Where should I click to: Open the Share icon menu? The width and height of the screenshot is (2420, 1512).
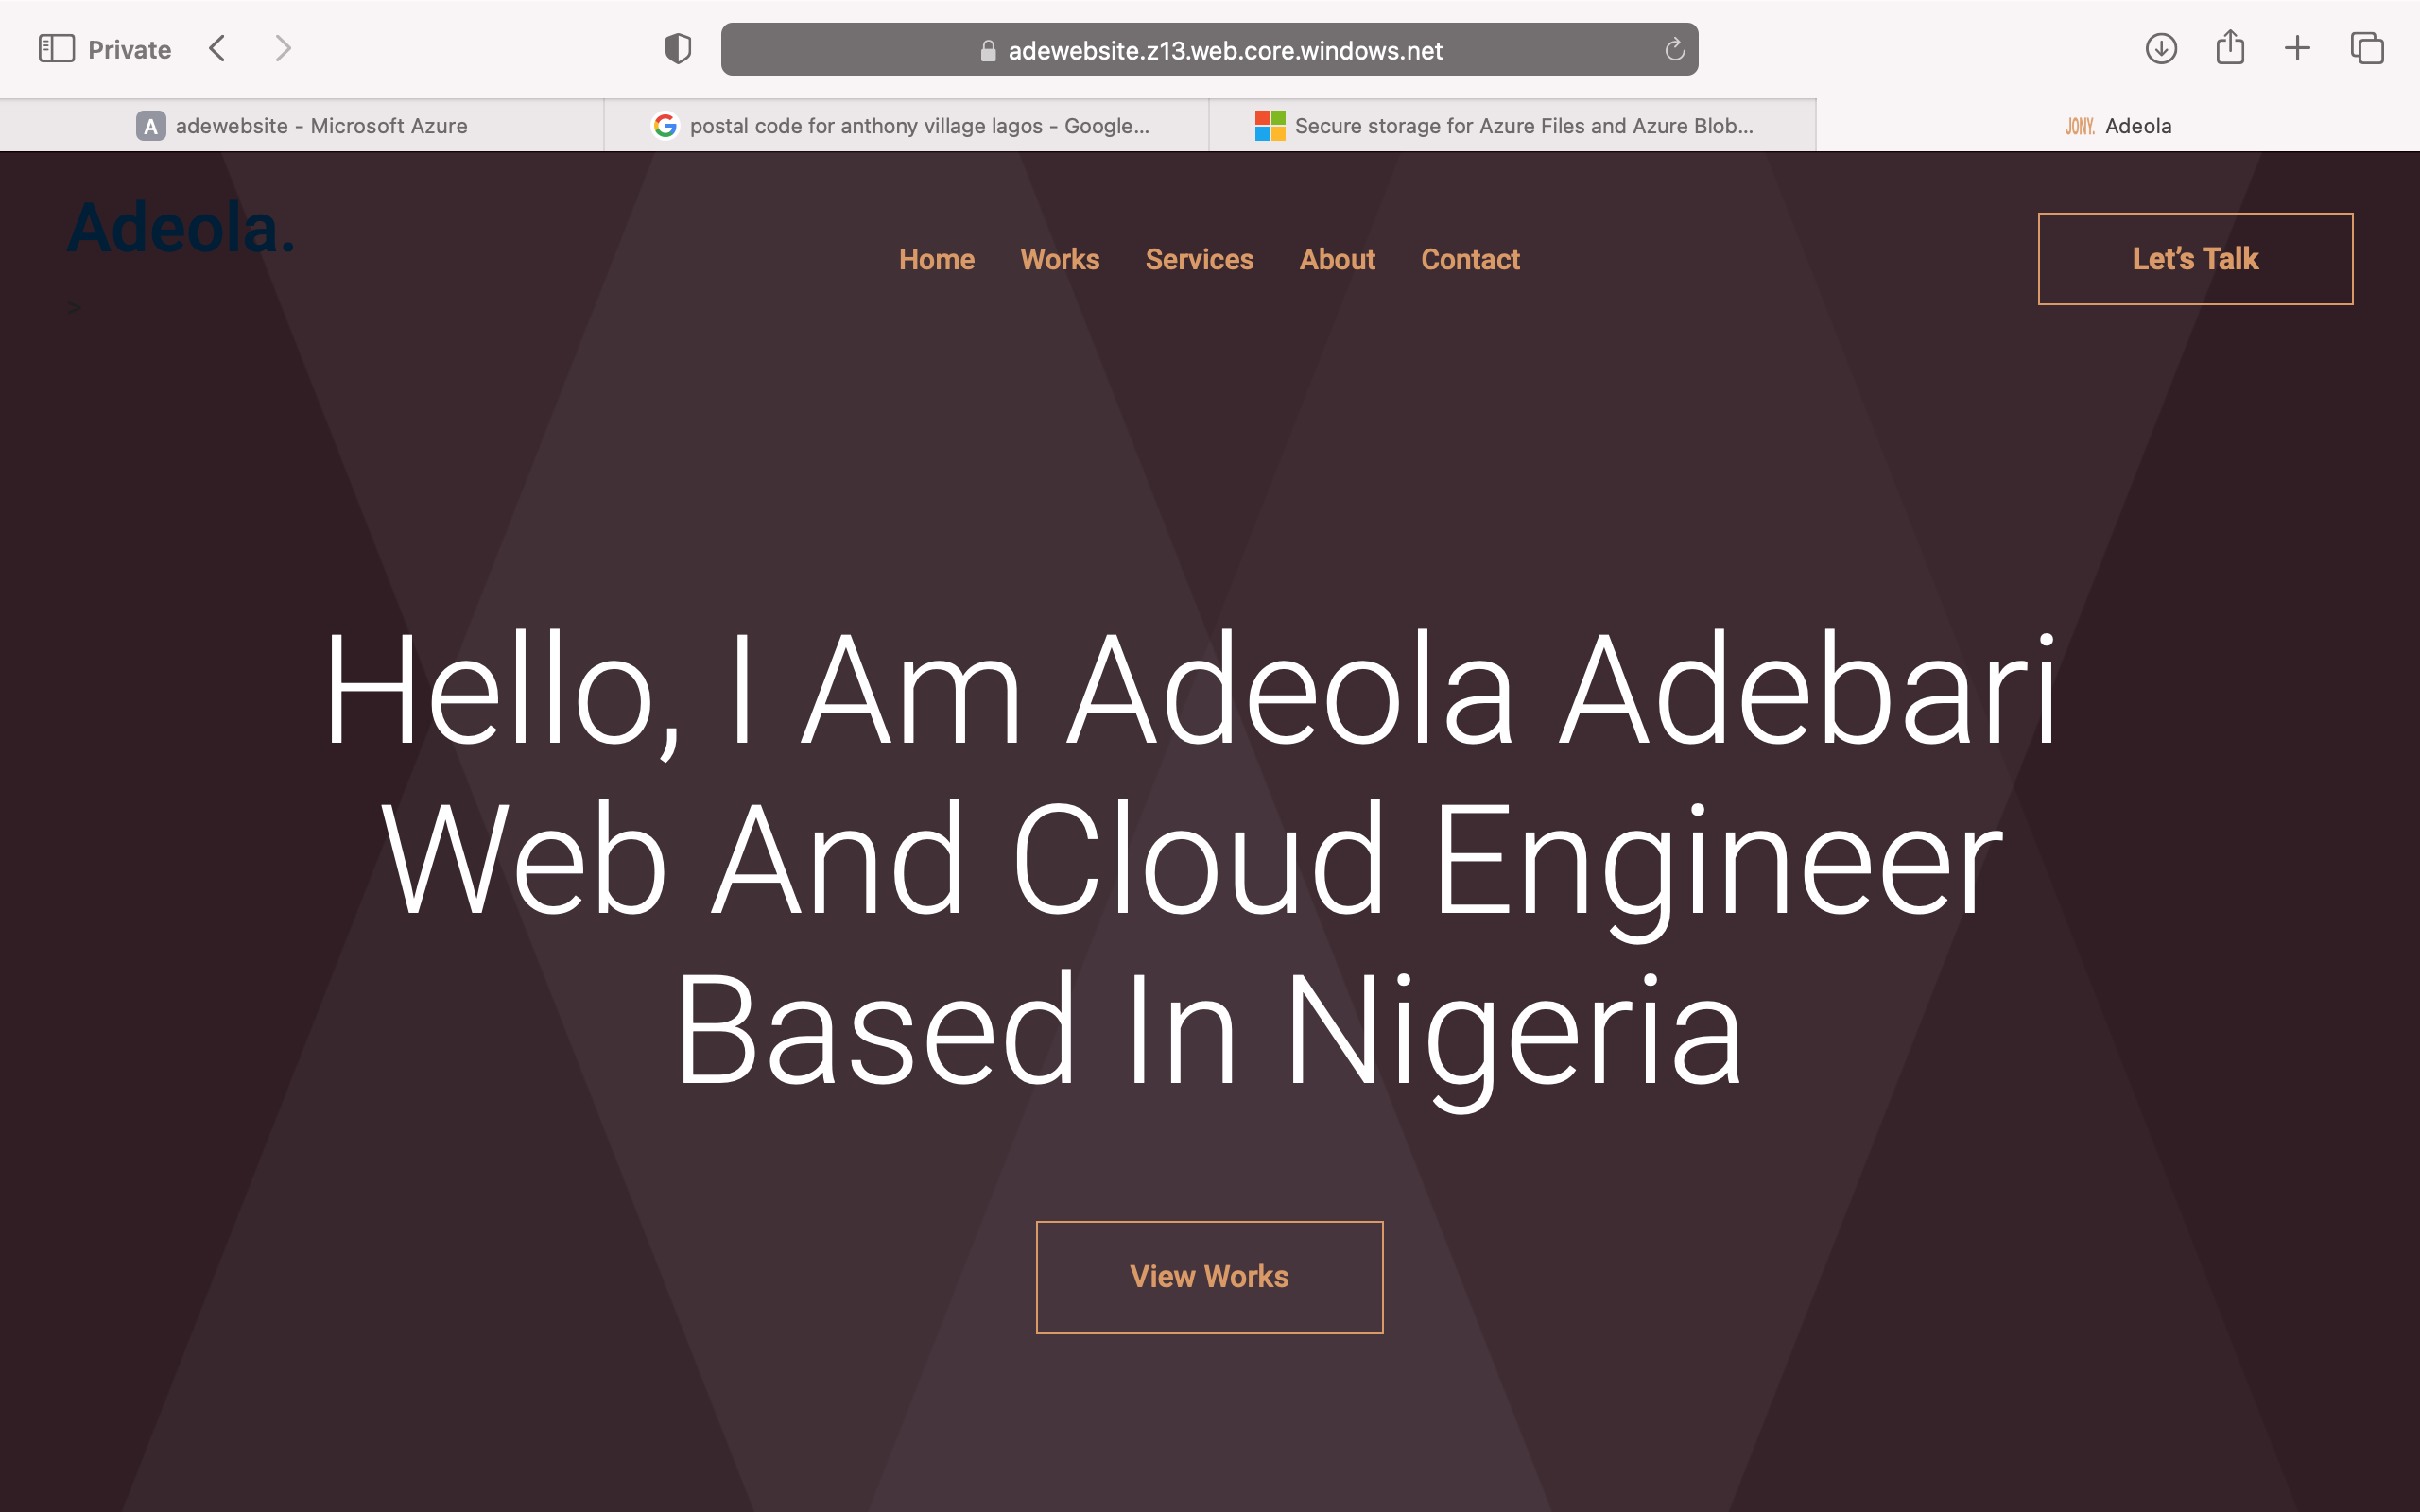(x=2230, y=49)
